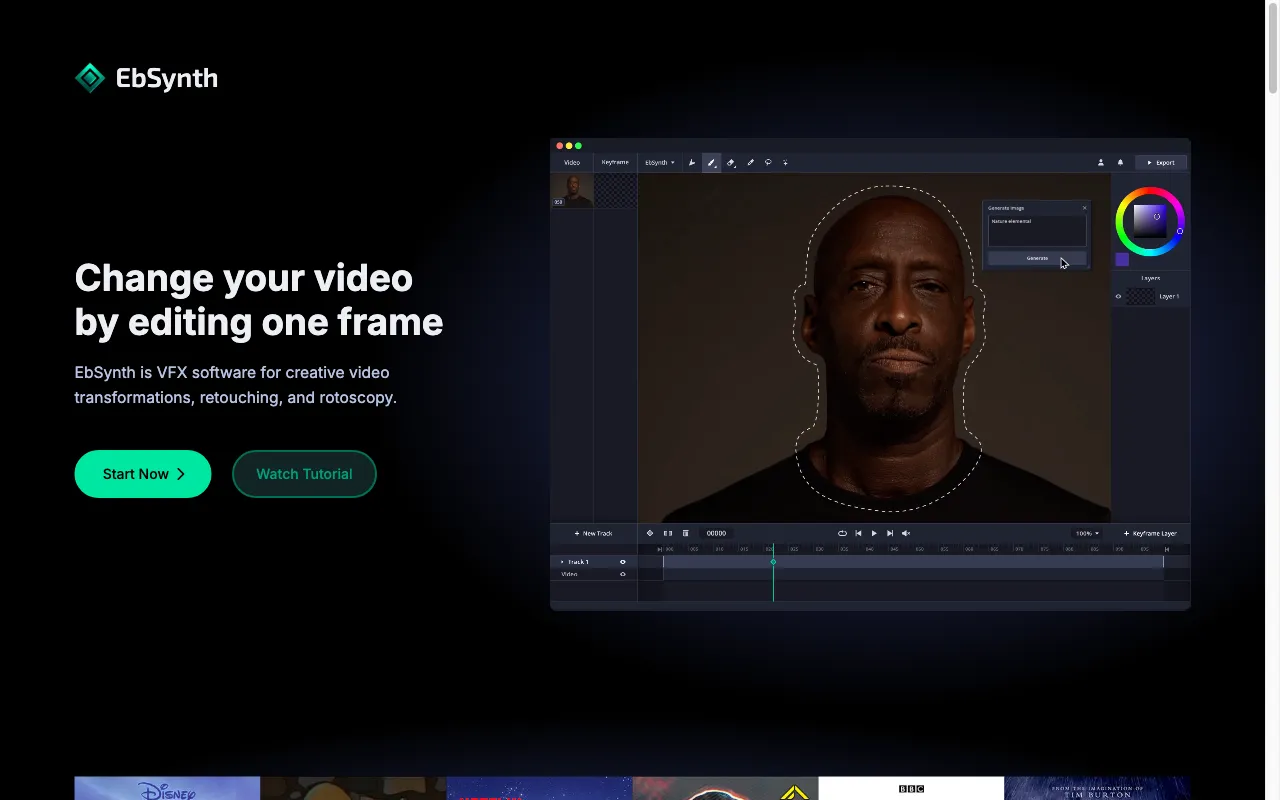Select the sparkle generate tool icon
The image size is (1280, 800).
pos(785,162)
